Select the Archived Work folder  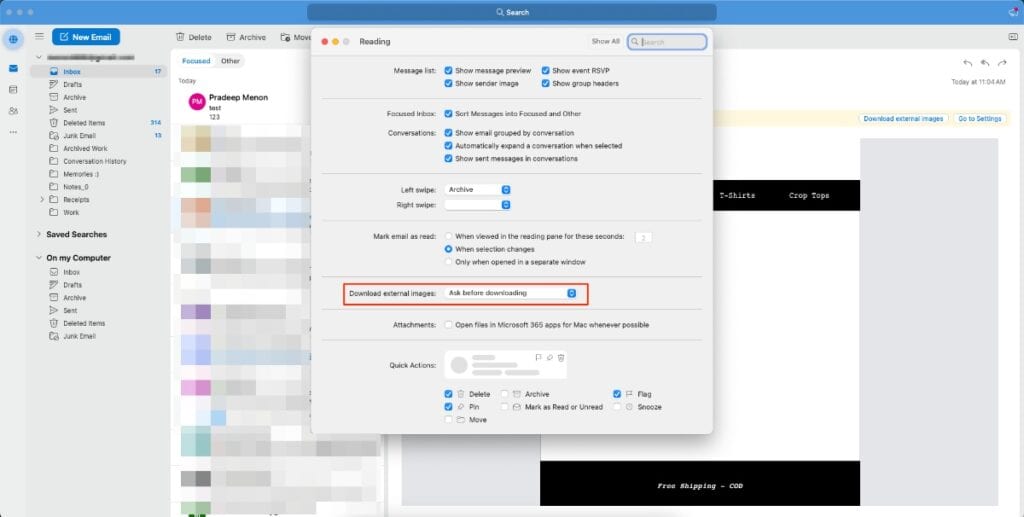[99, 148]
